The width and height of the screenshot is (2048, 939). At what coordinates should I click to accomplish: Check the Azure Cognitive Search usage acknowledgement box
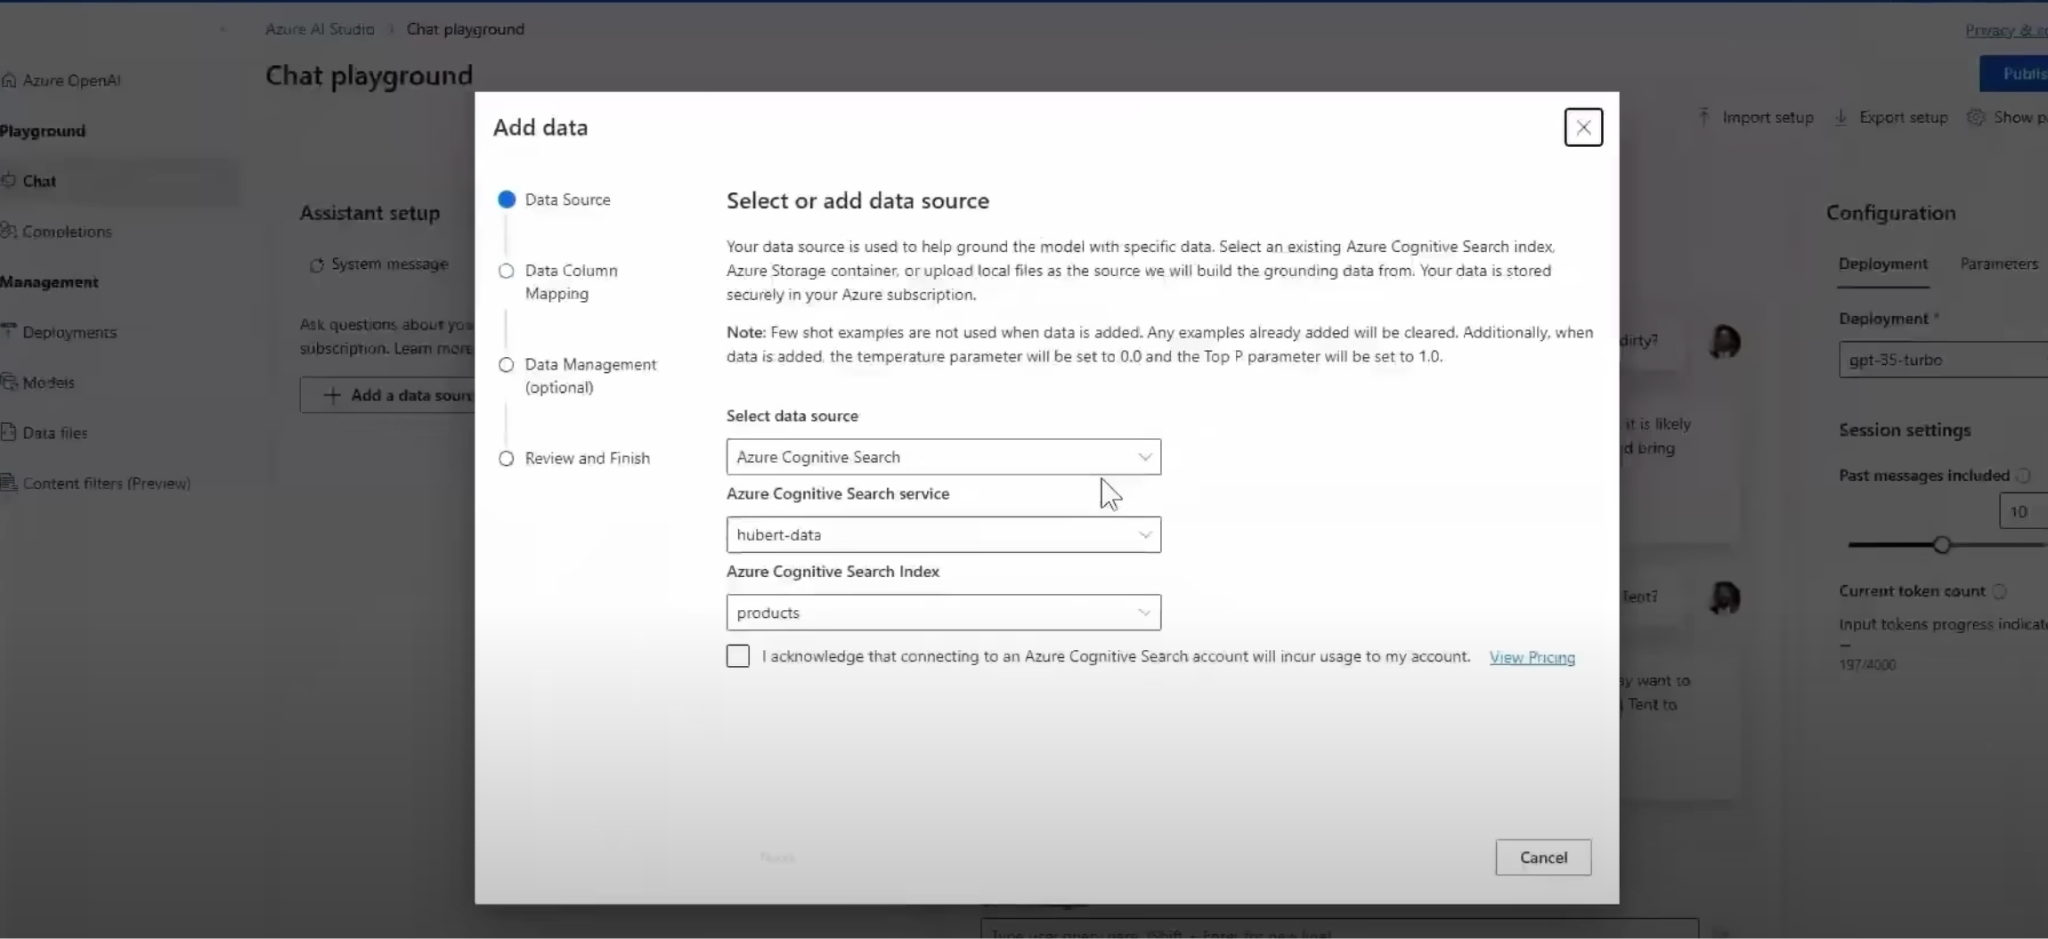point(738,656)
